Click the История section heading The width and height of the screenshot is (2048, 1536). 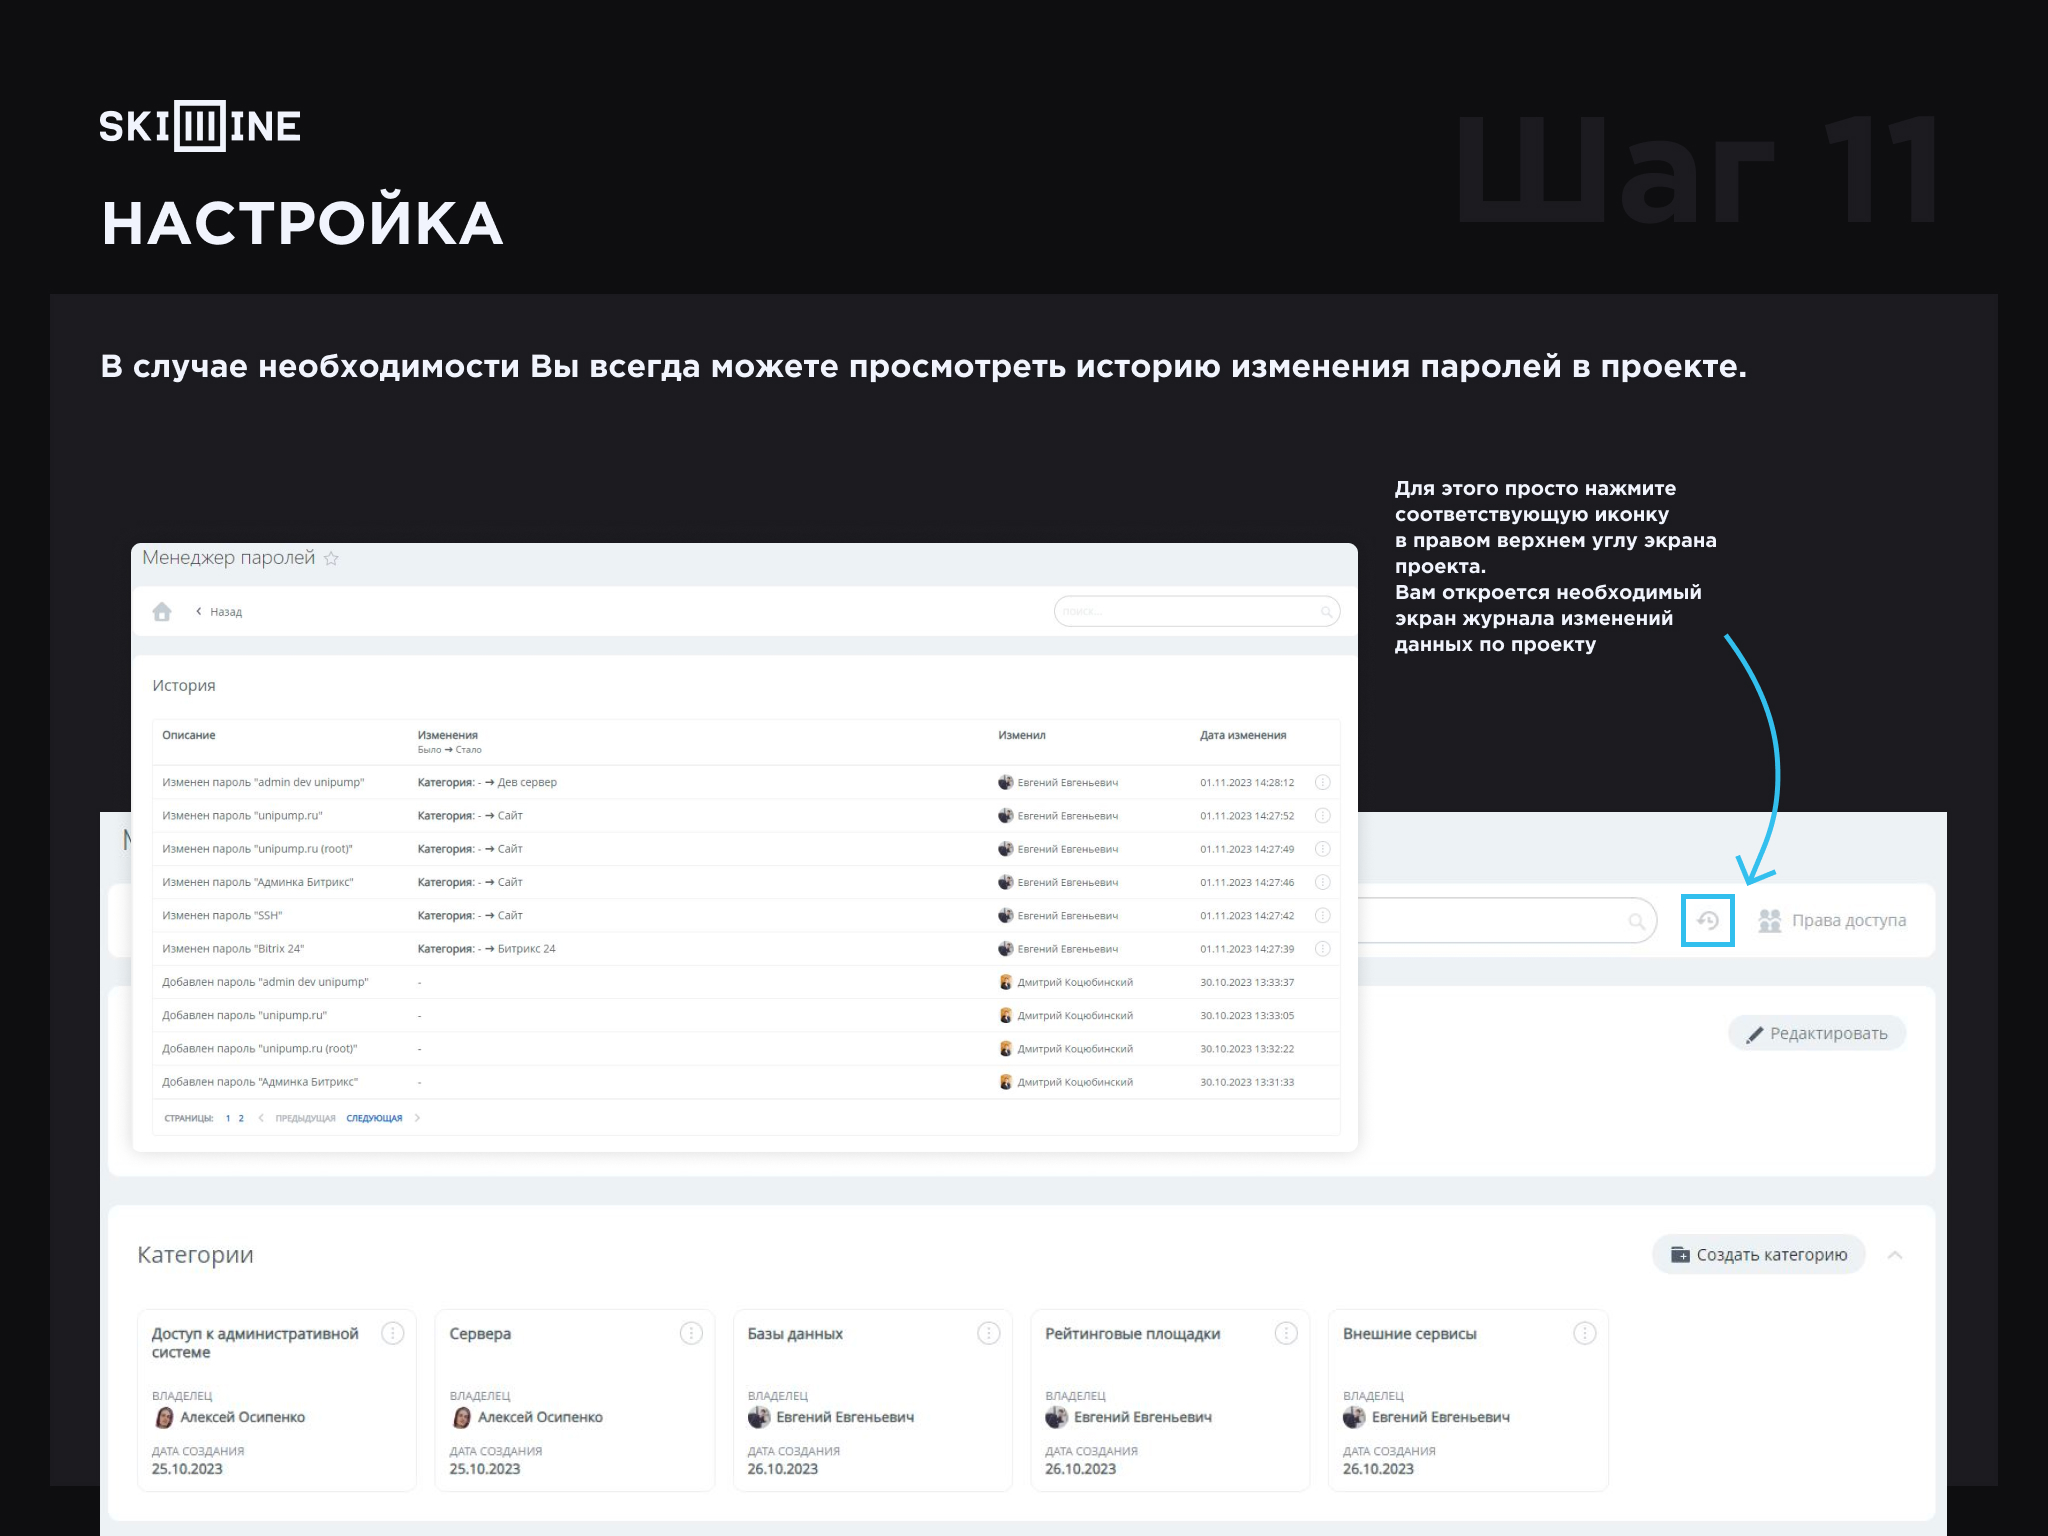(x=184, y=685)
